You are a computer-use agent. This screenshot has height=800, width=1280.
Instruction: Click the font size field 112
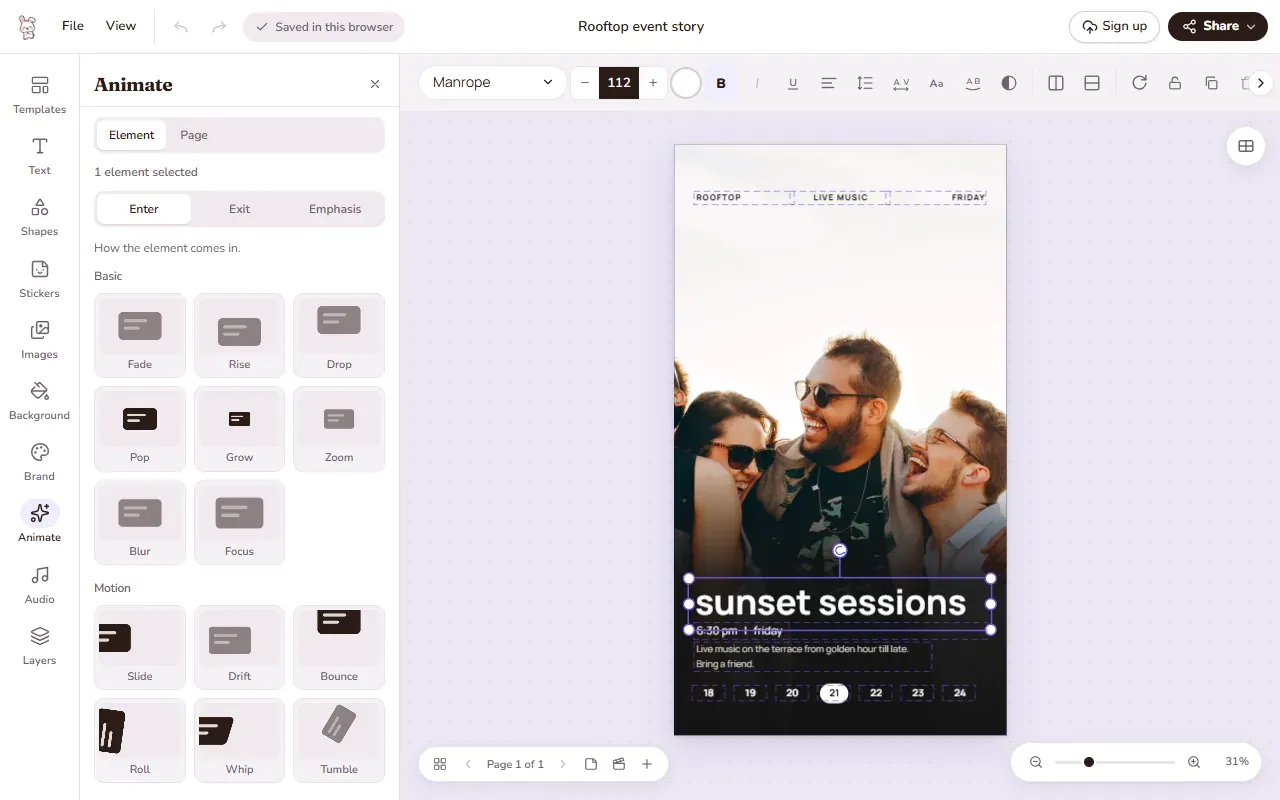pyautogui.click(x=619, y=83)
